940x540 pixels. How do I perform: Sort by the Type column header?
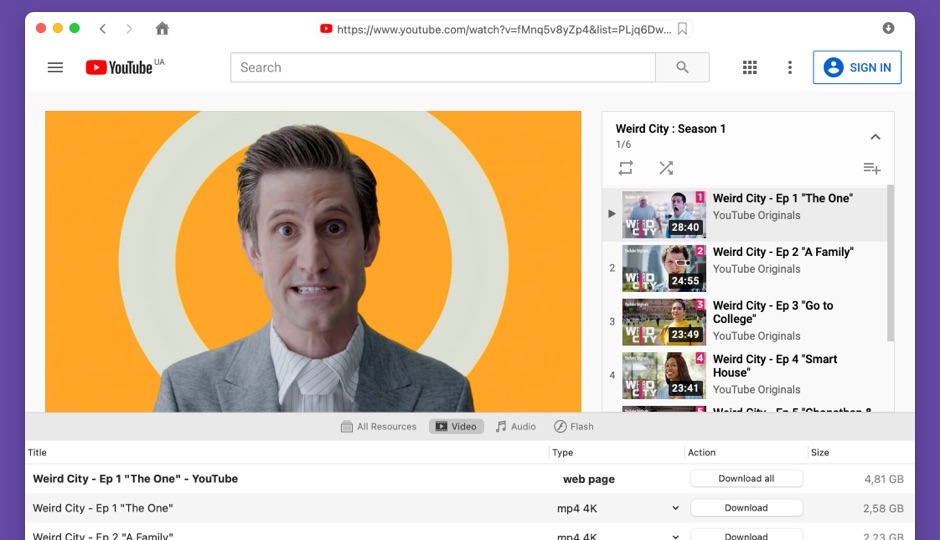point(562,452)
